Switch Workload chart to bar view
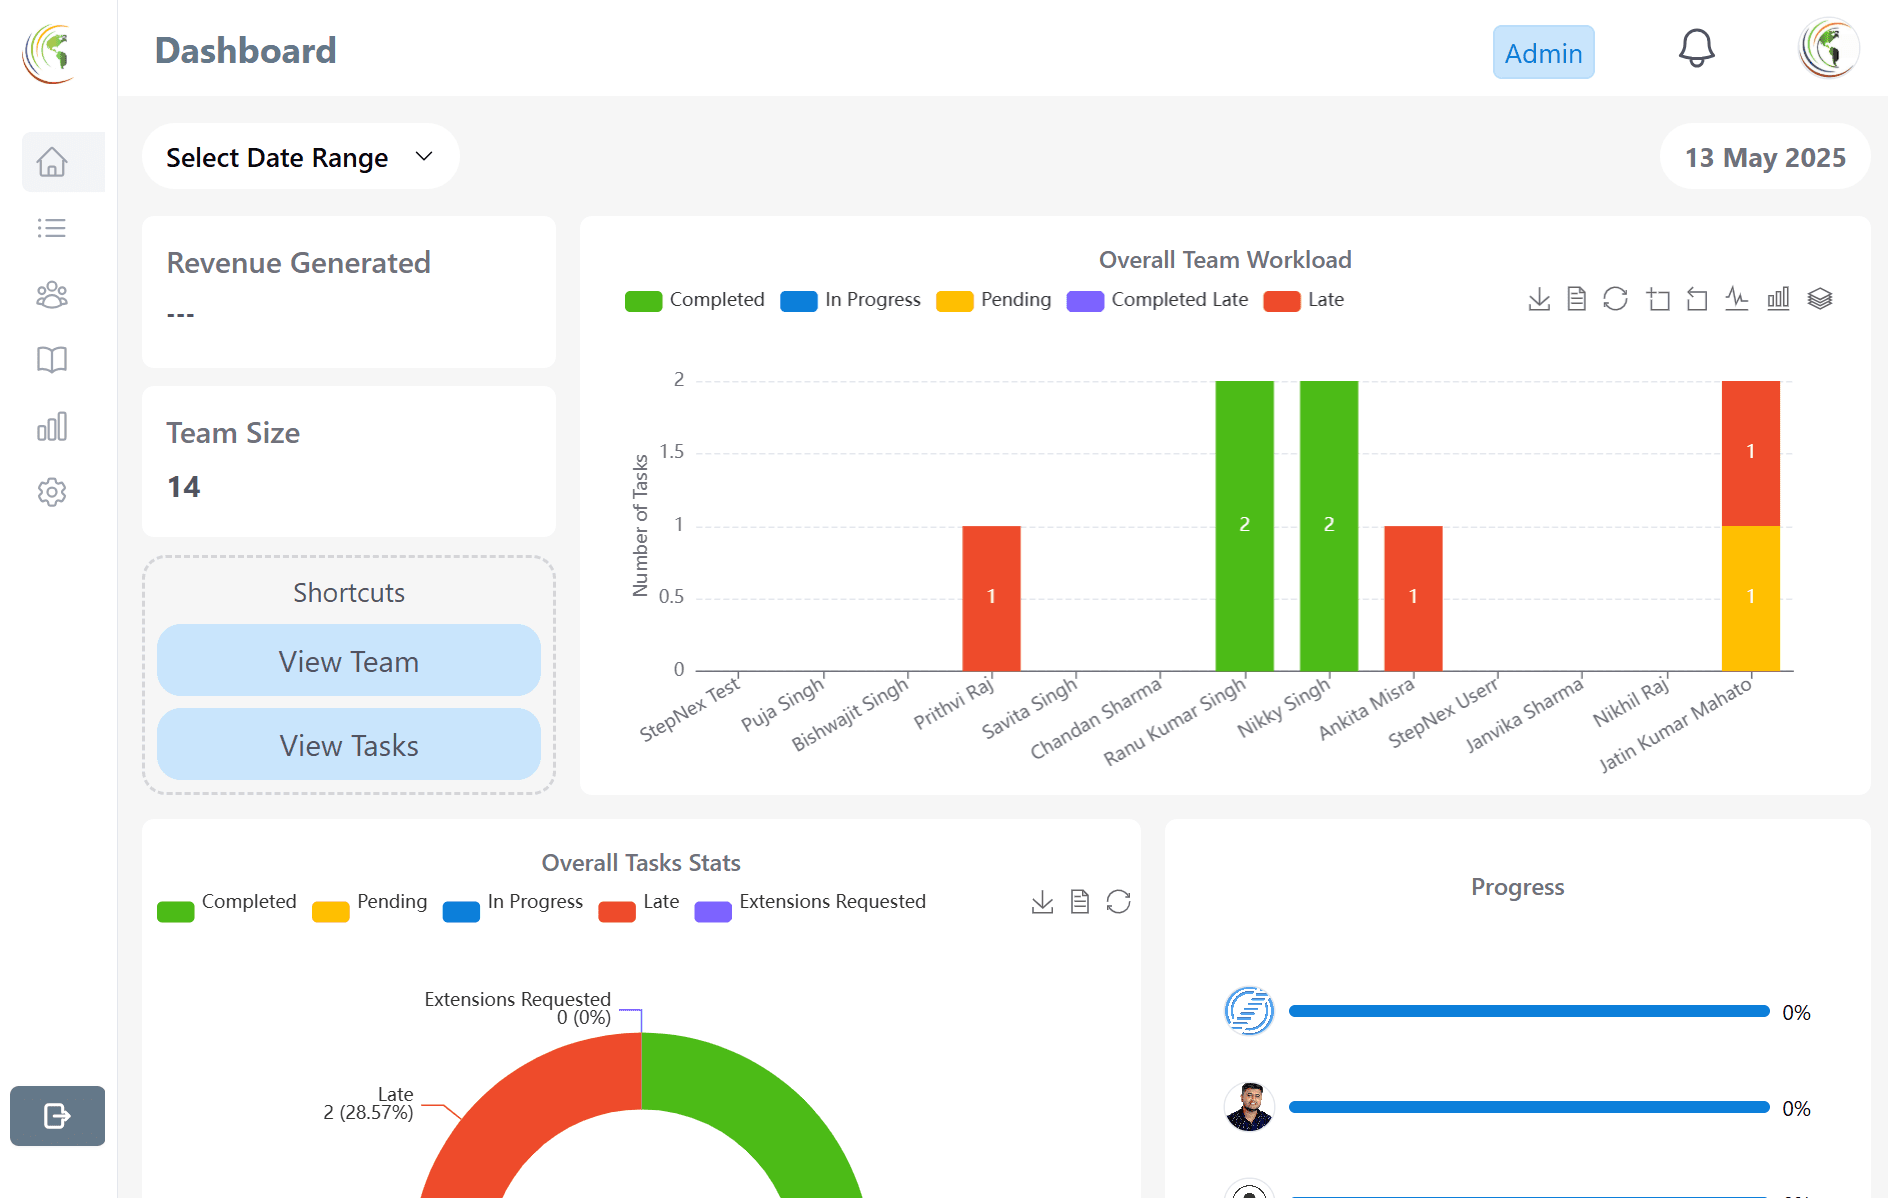The width and height of the screenshot is (1888, 1198). coord(1778,299)
